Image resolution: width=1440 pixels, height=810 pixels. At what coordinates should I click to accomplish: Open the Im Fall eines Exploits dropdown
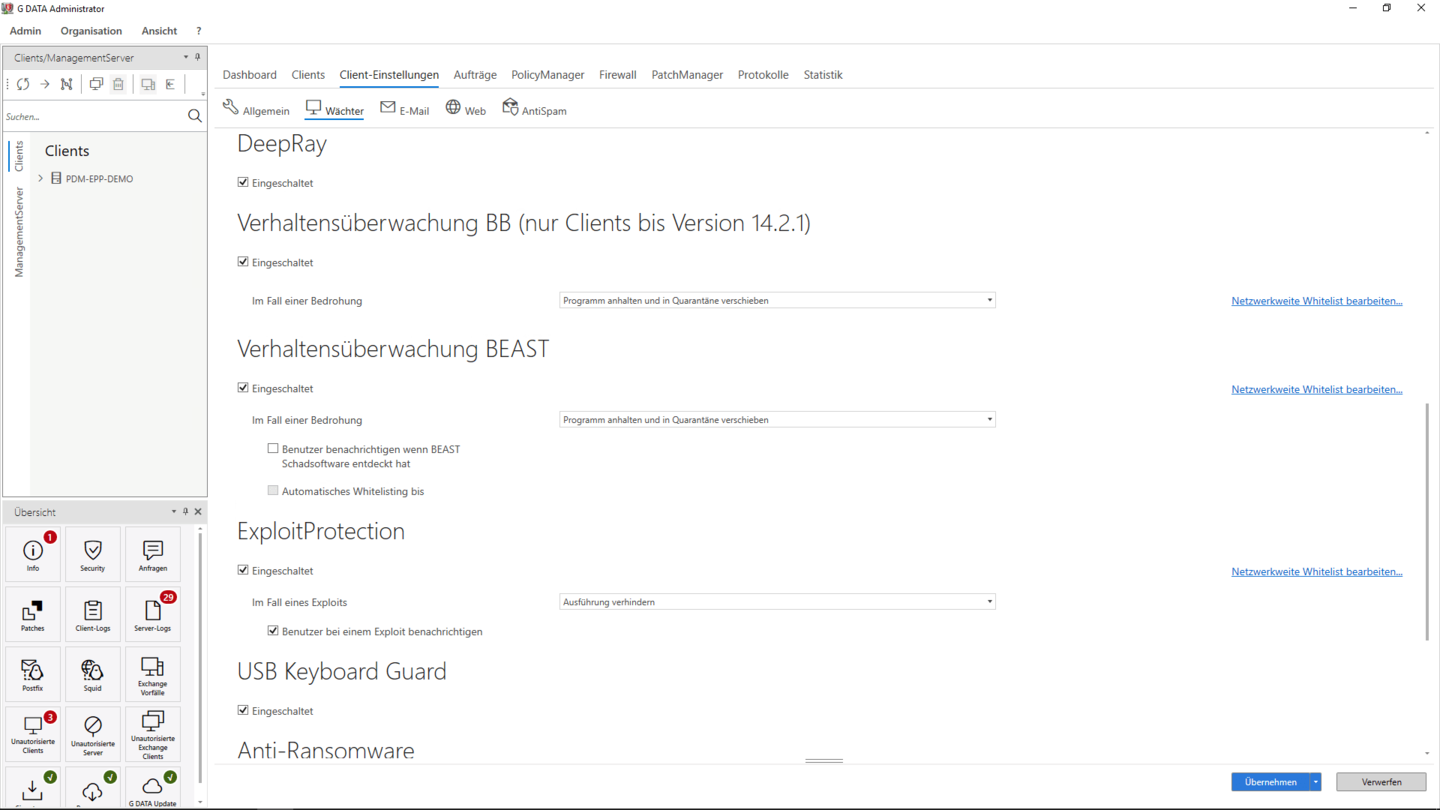(x=777, y=602)
